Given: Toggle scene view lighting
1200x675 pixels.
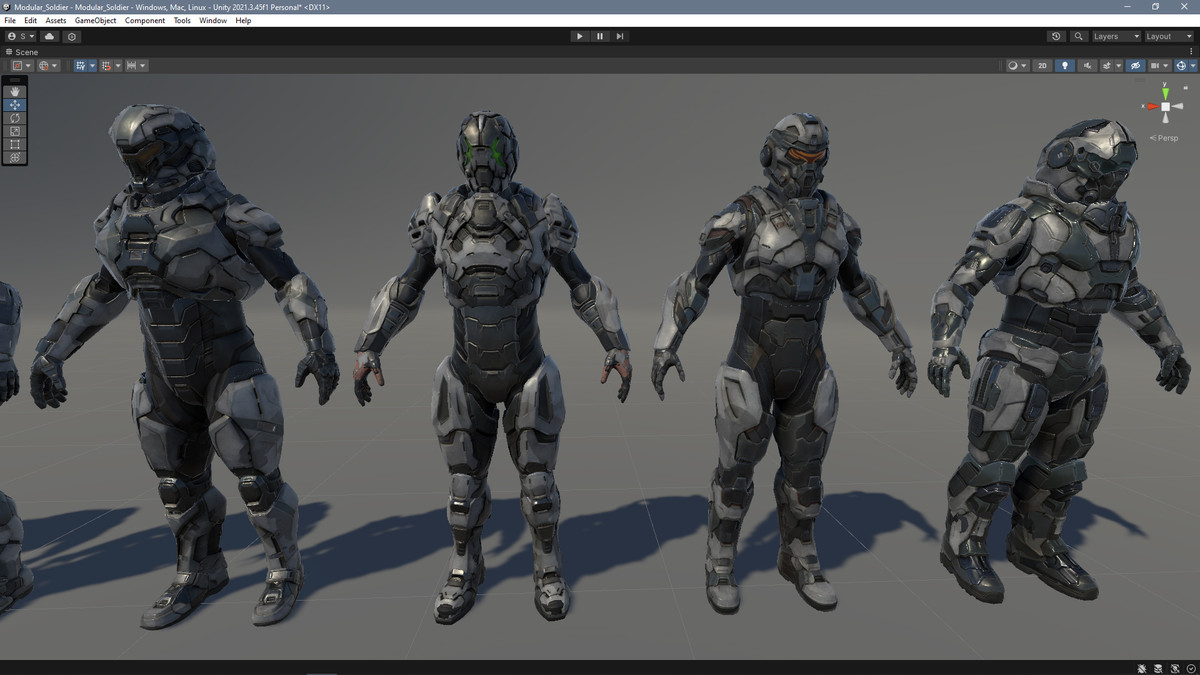Looking at the screenshot, I should point(1064,65).
